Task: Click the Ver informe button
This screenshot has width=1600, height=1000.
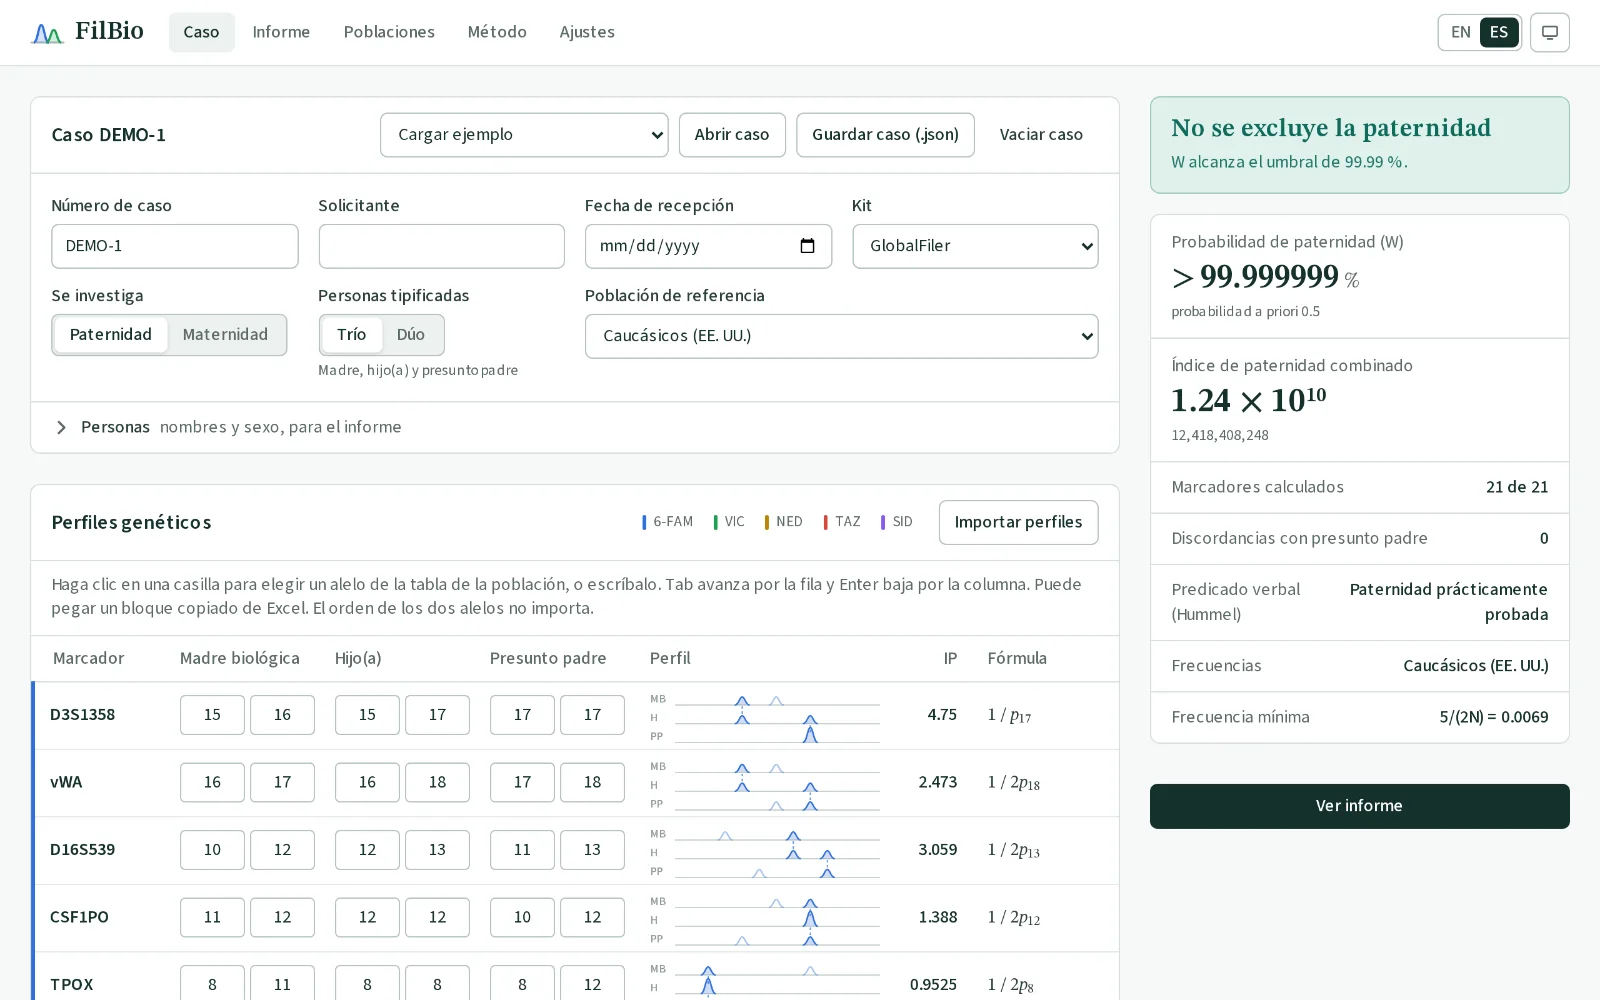Action: coord(1359,806)
